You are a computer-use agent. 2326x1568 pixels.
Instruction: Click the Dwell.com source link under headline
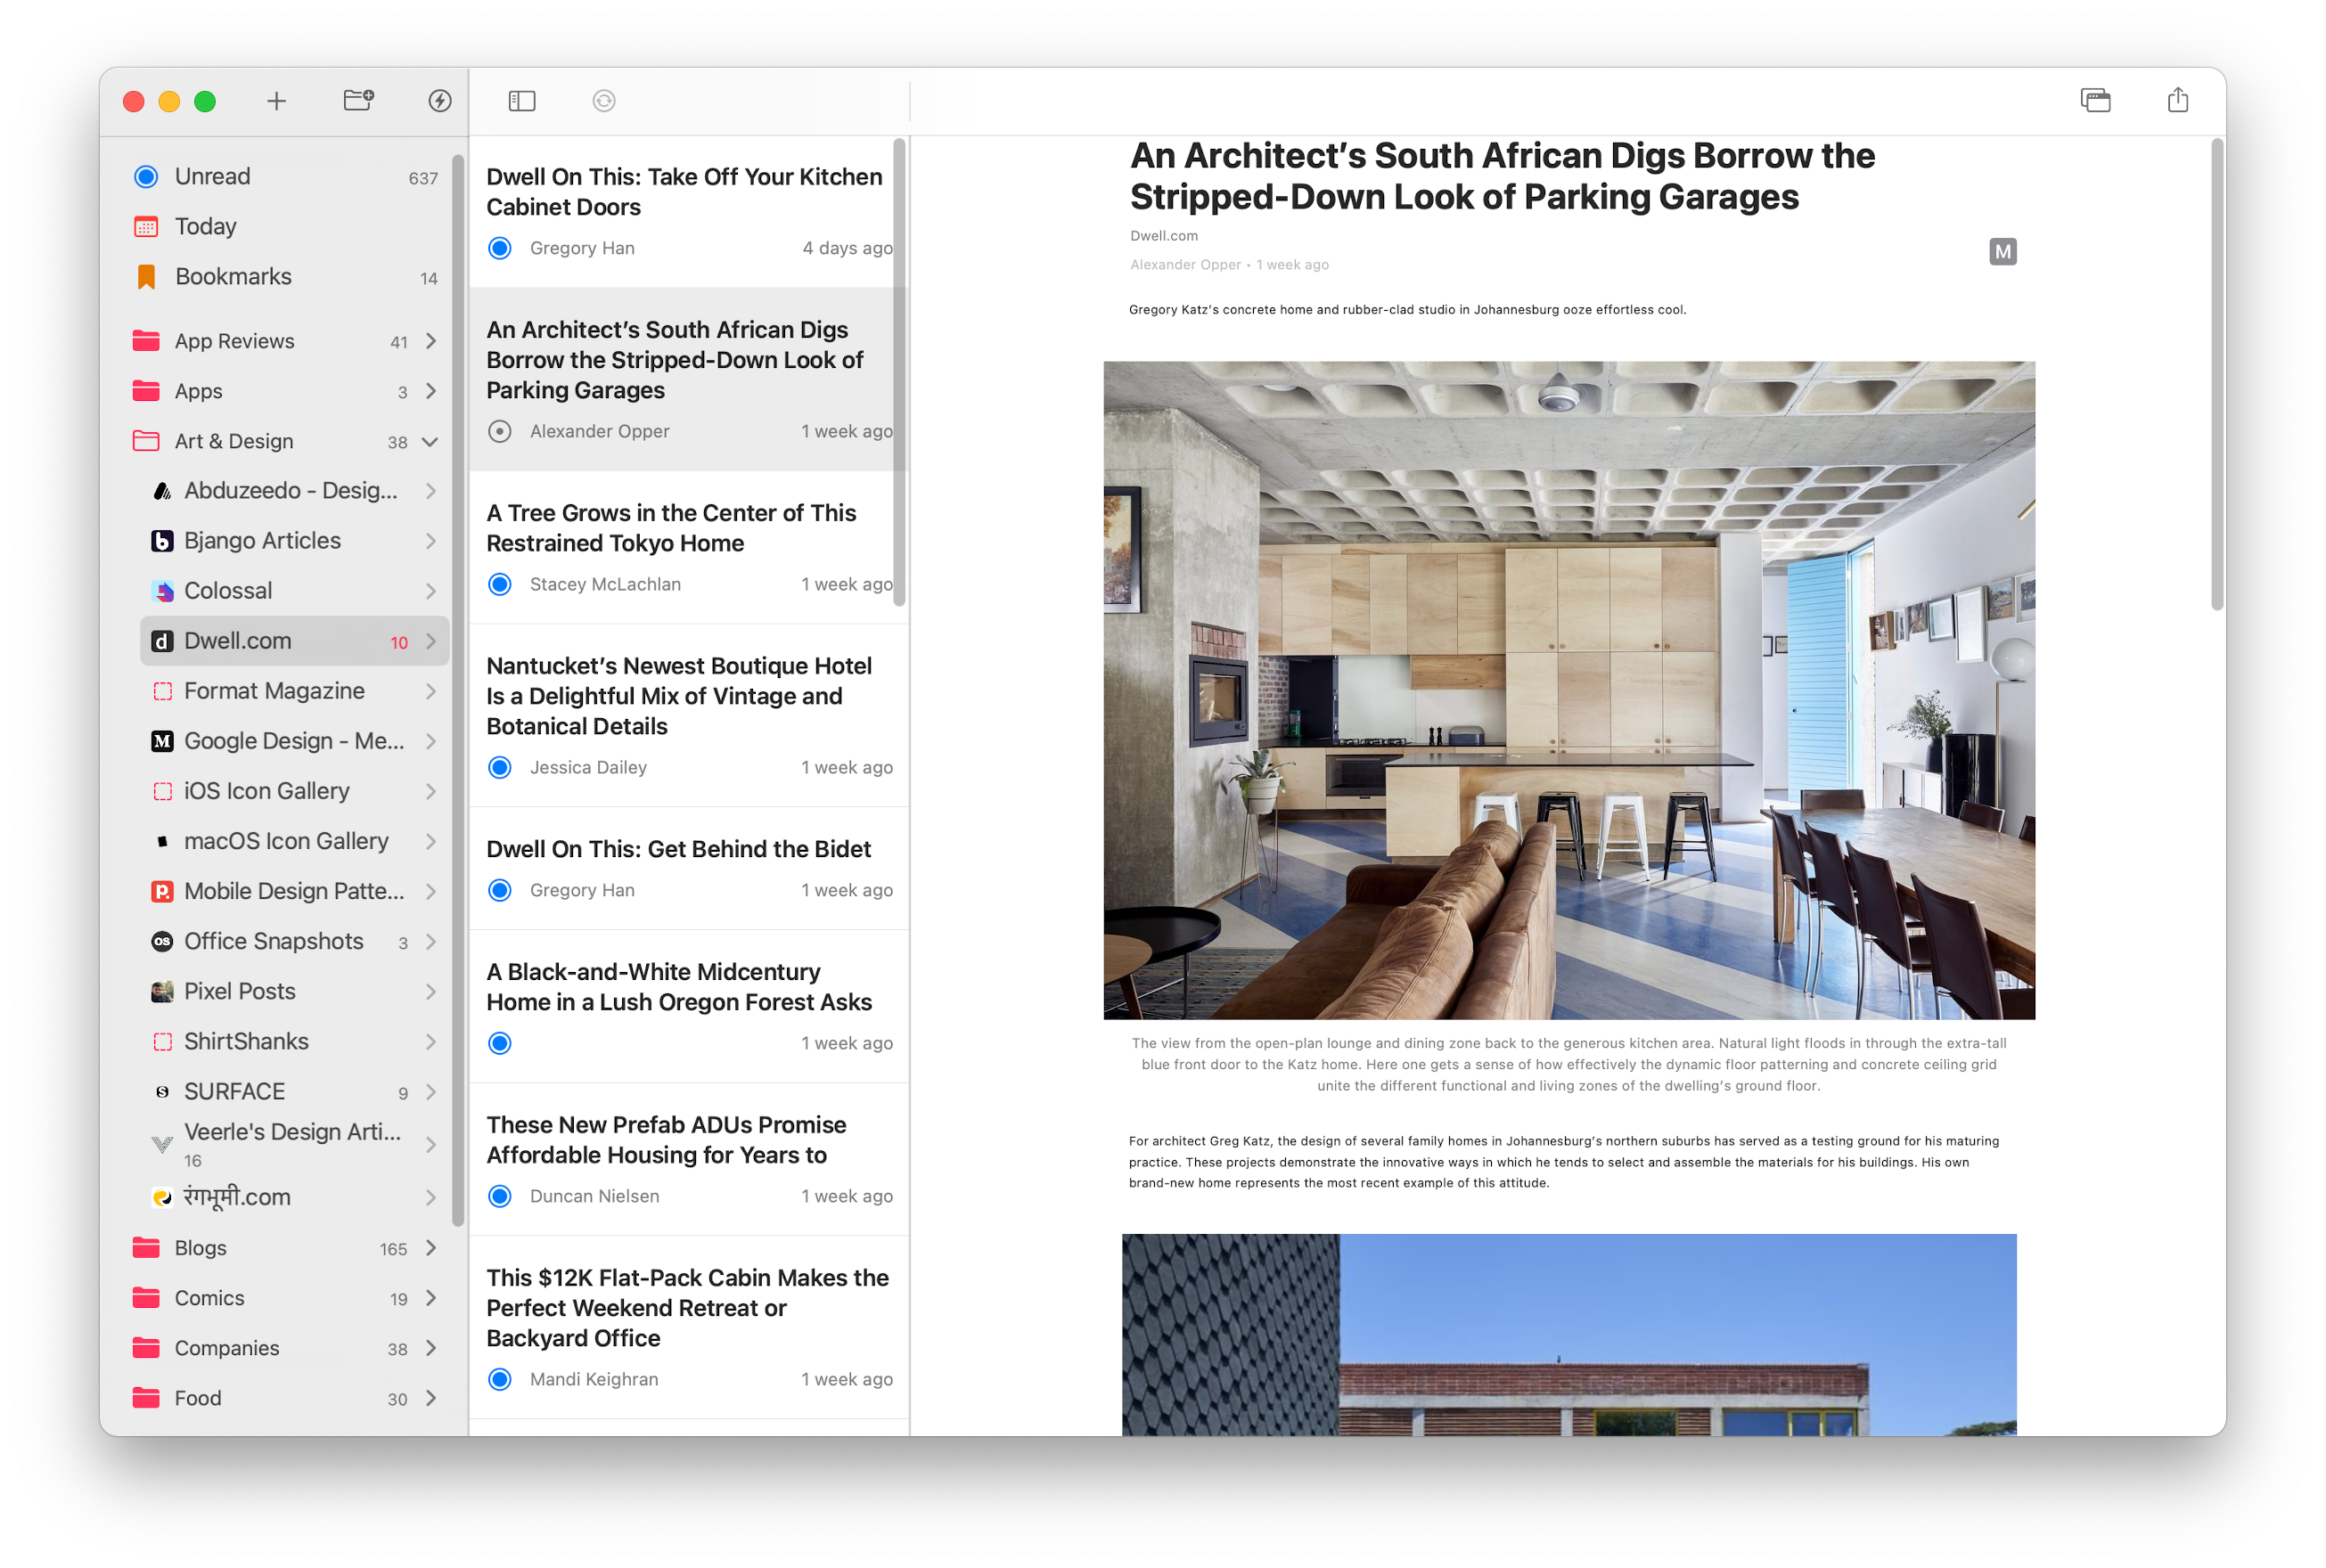1163,236
